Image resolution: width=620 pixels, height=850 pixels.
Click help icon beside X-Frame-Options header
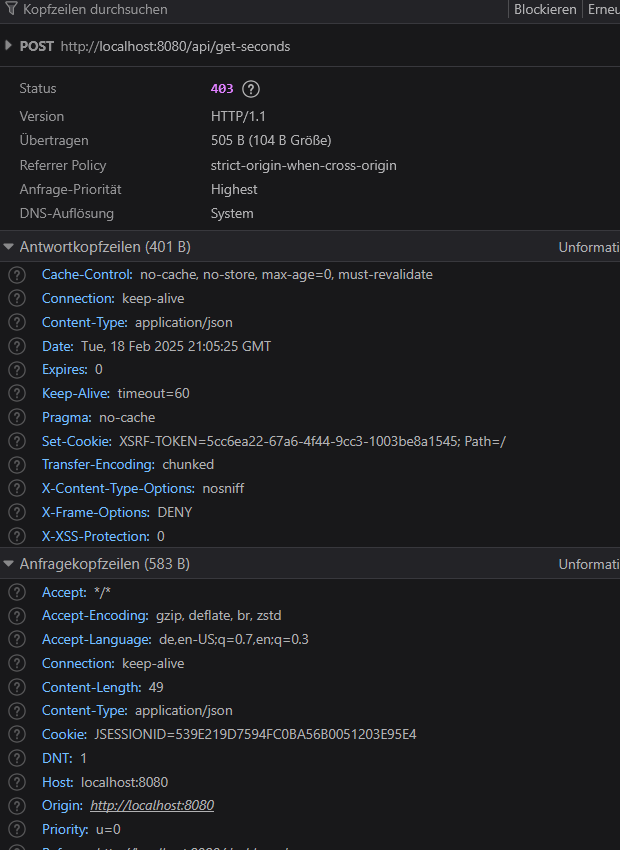coord(17,512)
